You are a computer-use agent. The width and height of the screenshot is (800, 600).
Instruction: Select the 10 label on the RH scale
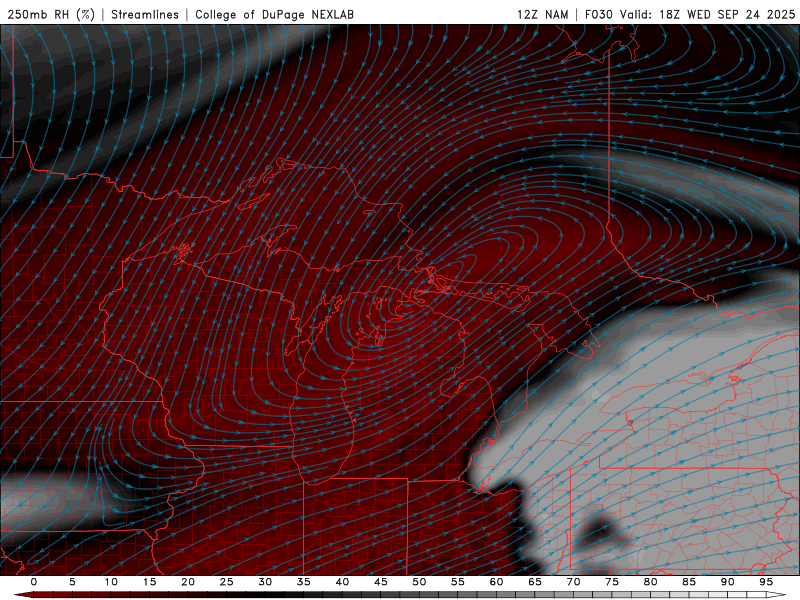coord(111,582)
